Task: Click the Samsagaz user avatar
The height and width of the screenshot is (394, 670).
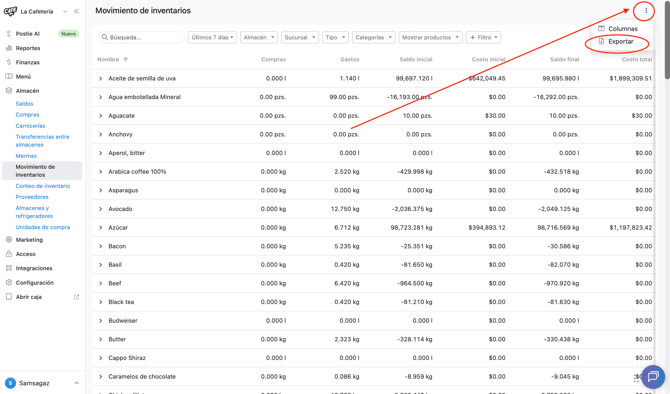Action: 10,383
